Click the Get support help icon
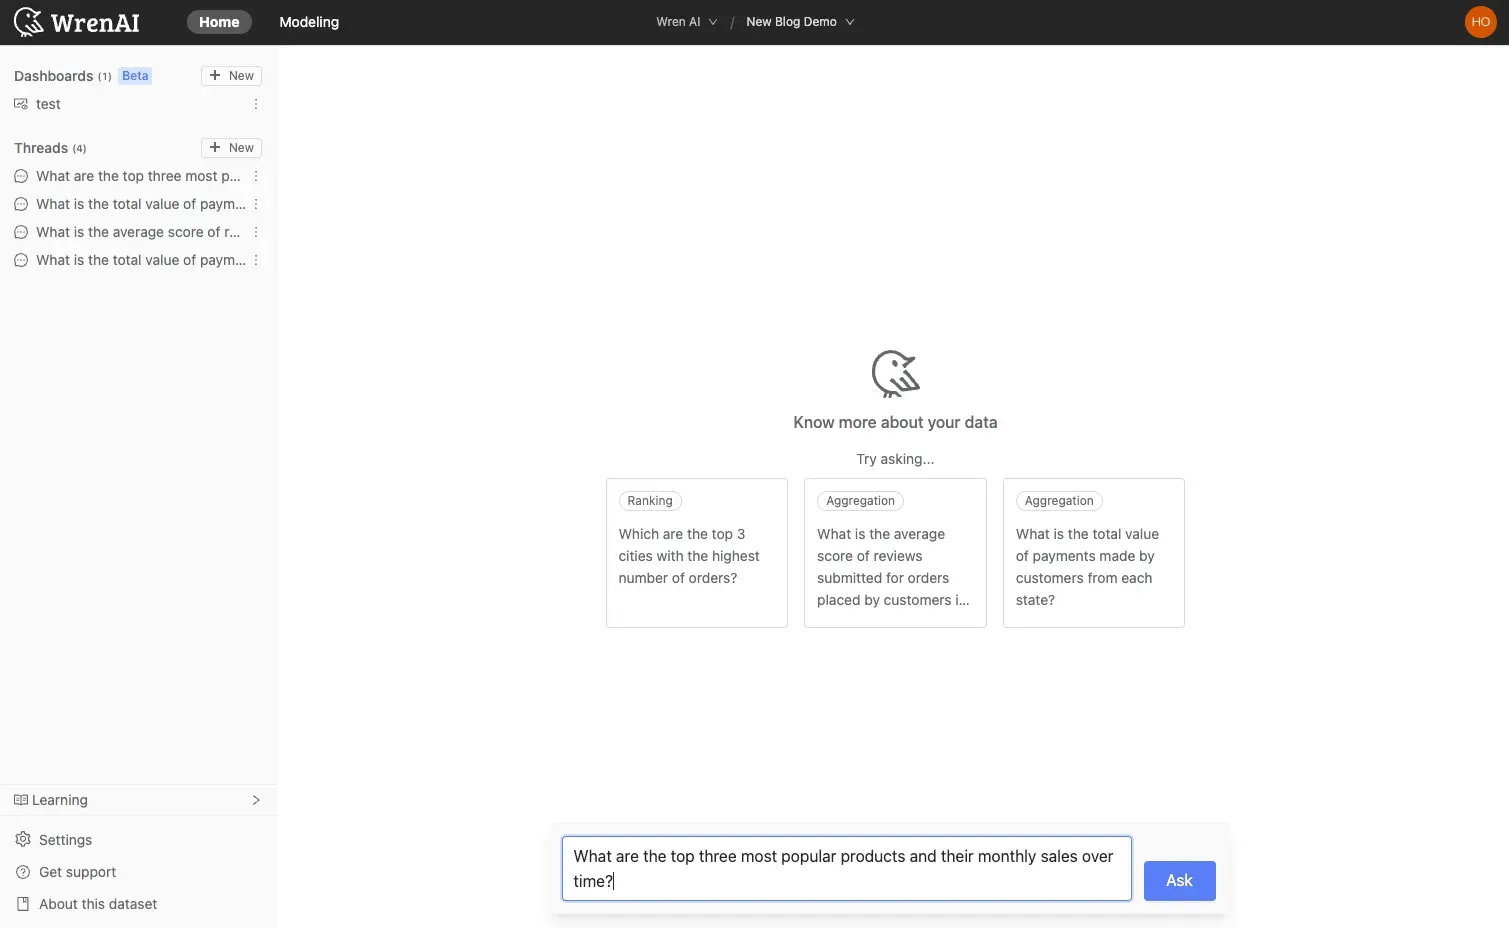This screenshot has width=1509, height=928. [23, 872]
